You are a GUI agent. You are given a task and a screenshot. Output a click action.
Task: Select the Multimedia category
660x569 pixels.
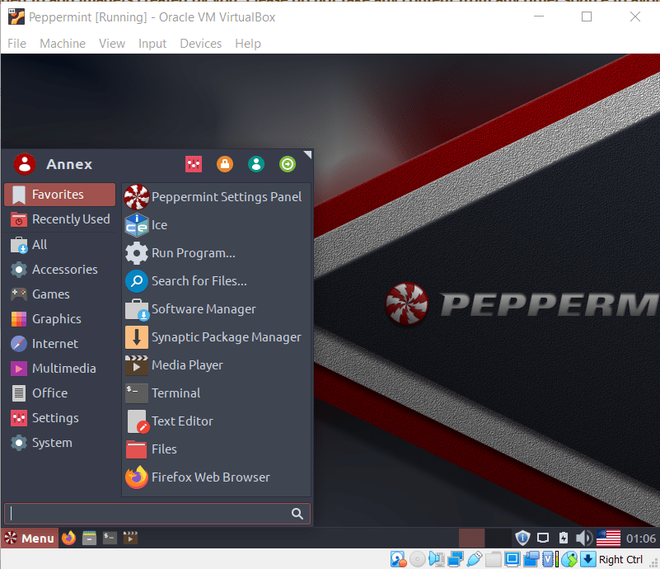[59, 369]
